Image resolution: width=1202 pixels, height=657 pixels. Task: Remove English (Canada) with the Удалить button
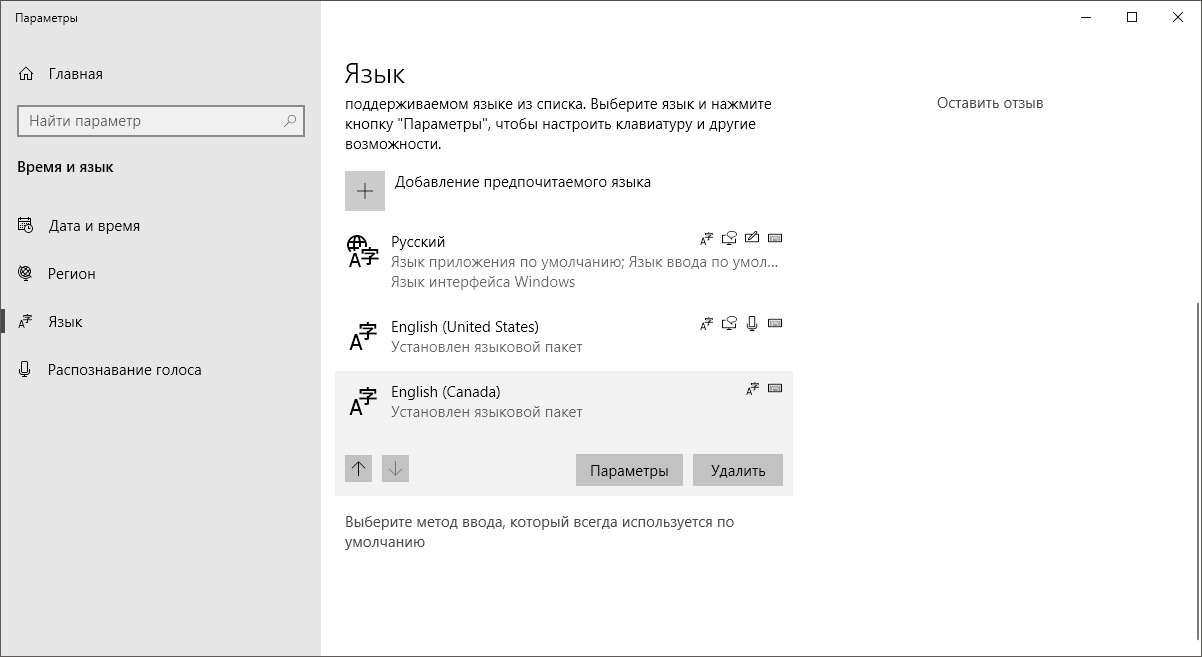click(x=738, y=470)
